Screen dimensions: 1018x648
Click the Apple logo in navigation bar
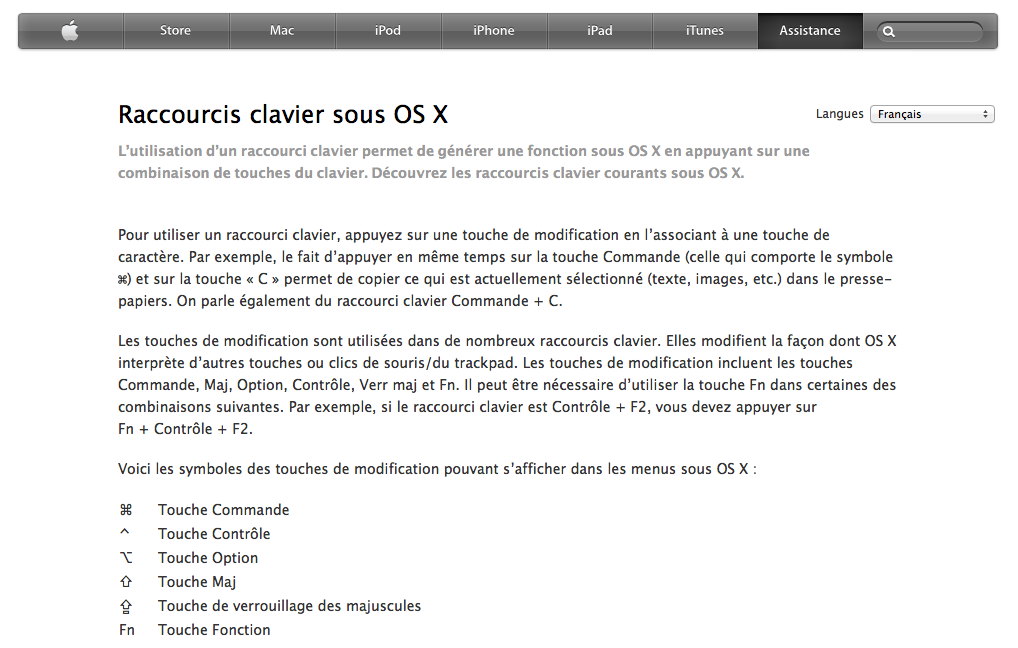[70, 31]
